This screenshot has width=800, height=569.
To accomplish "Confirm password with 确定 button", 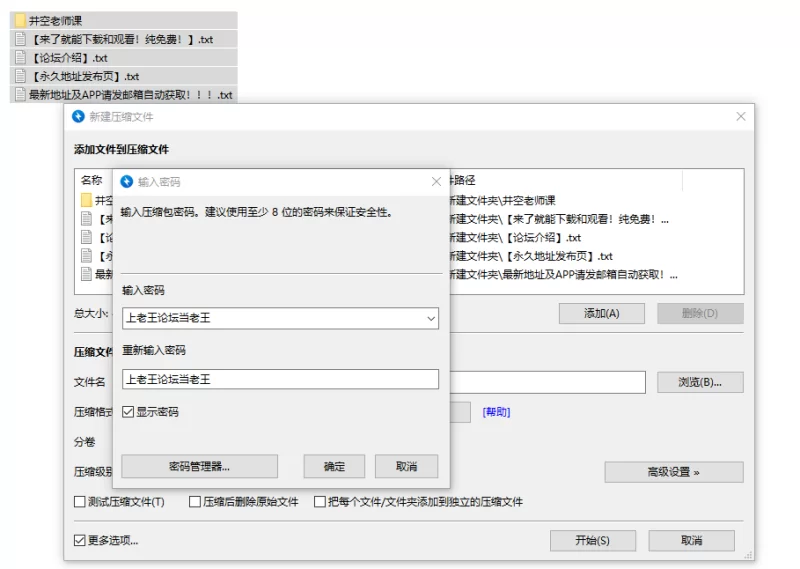I will (x=334, y=466).
